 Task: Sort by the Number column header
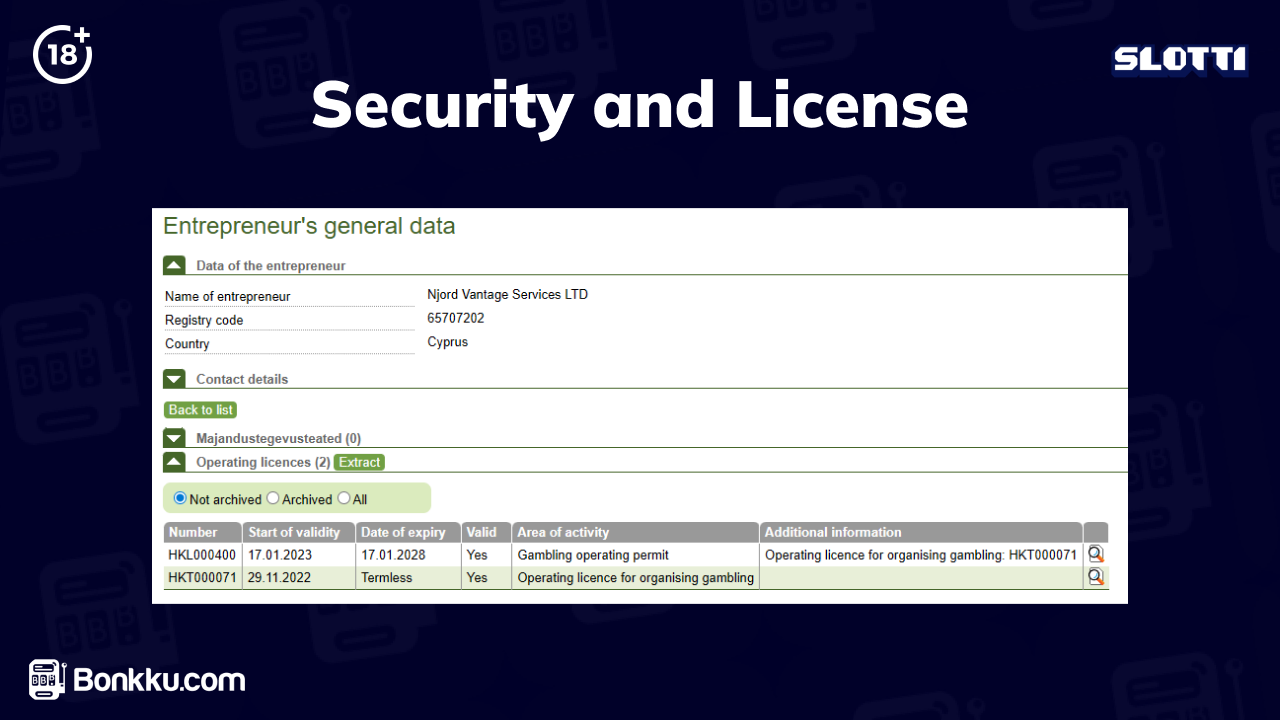(x=203, y=532)
